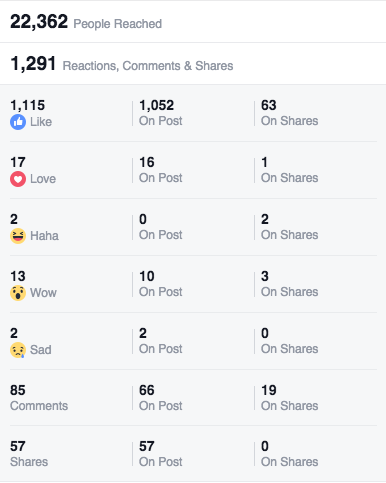
Task: Click the 16 Love On Post value
Action: coord(147,162)
